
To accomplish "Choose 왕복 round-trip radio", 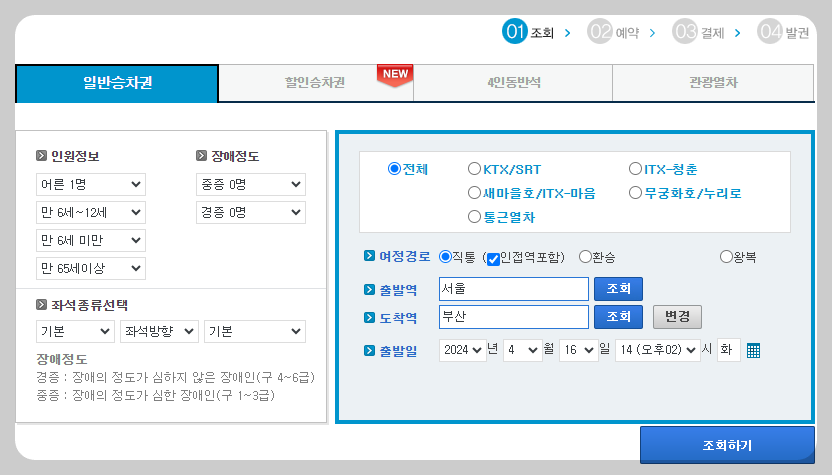I will [x=726, y=257].
